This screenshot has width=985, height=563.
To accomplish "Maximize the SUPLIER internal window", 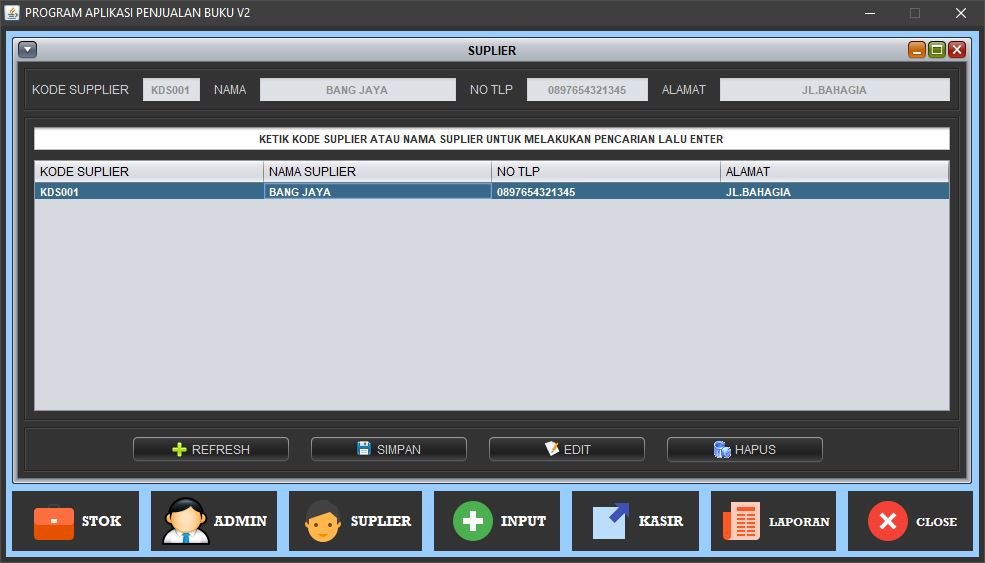I will 937,50.
